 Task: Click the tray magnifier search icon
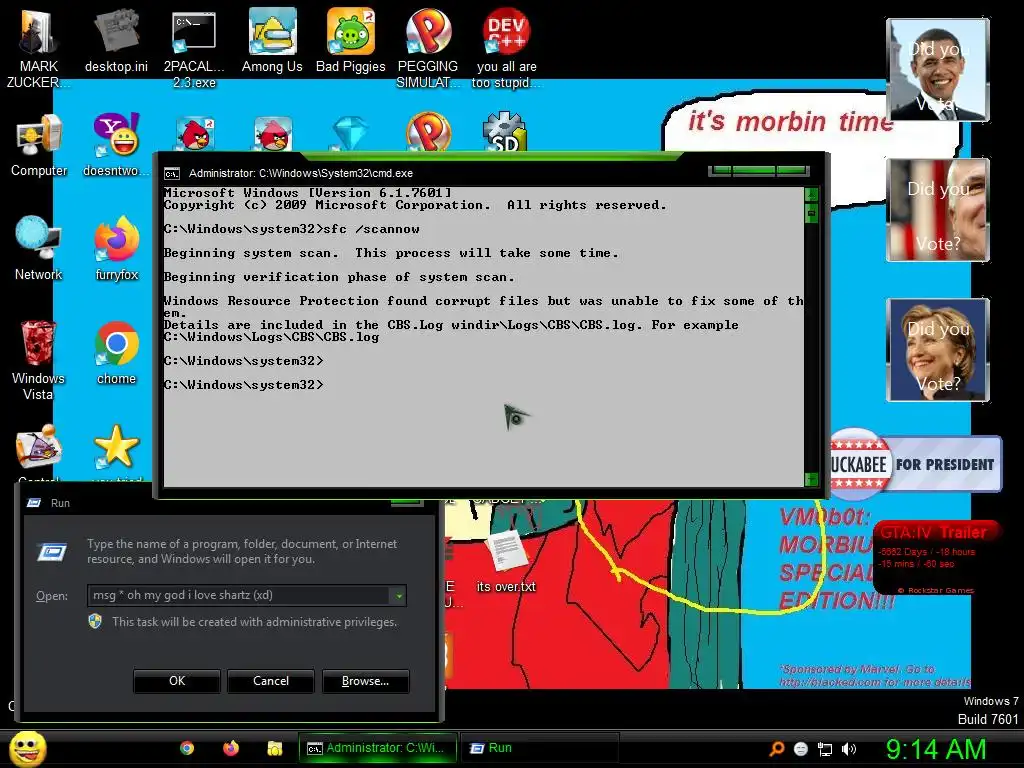pos(776,749)
